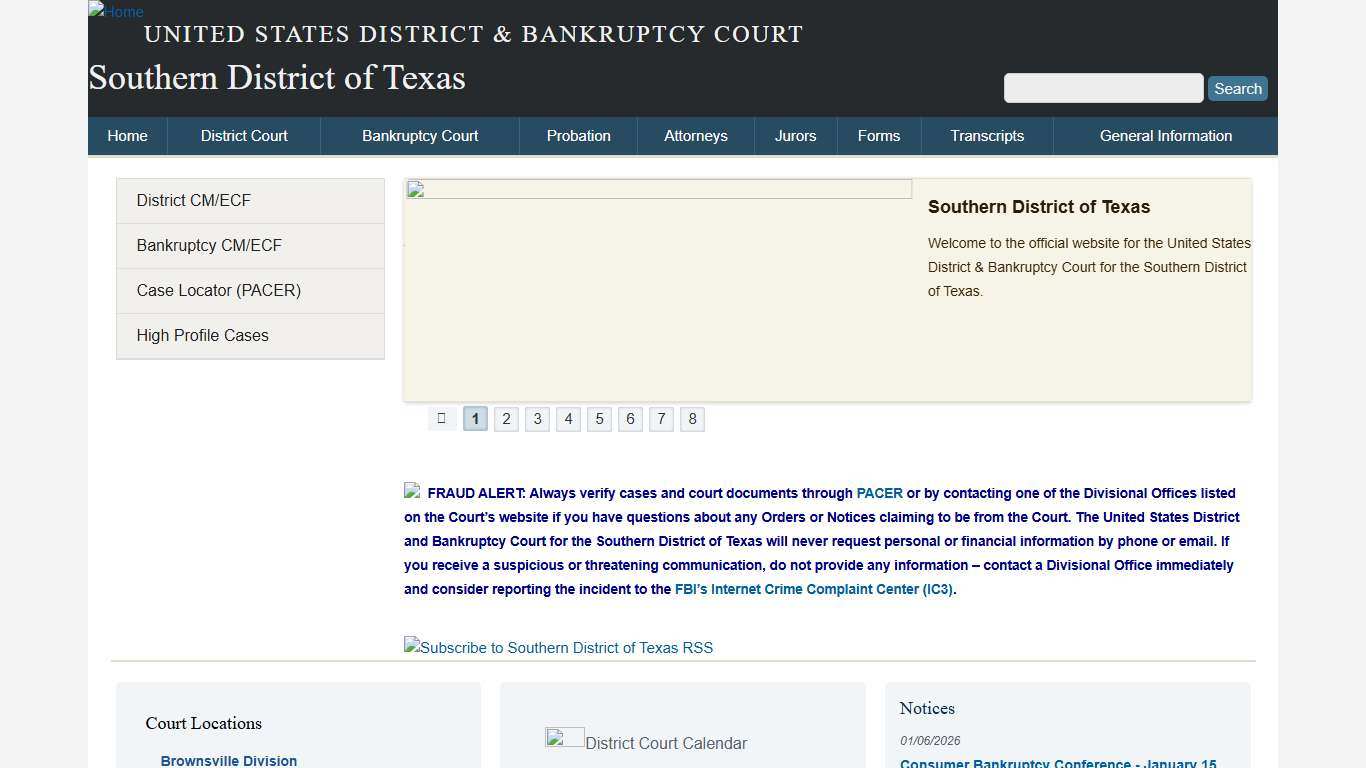The width and height of the screenshot is (1366, 768).
Task: Click inside the search text field
Action: pyautogui.click(x=1103, y=88)
